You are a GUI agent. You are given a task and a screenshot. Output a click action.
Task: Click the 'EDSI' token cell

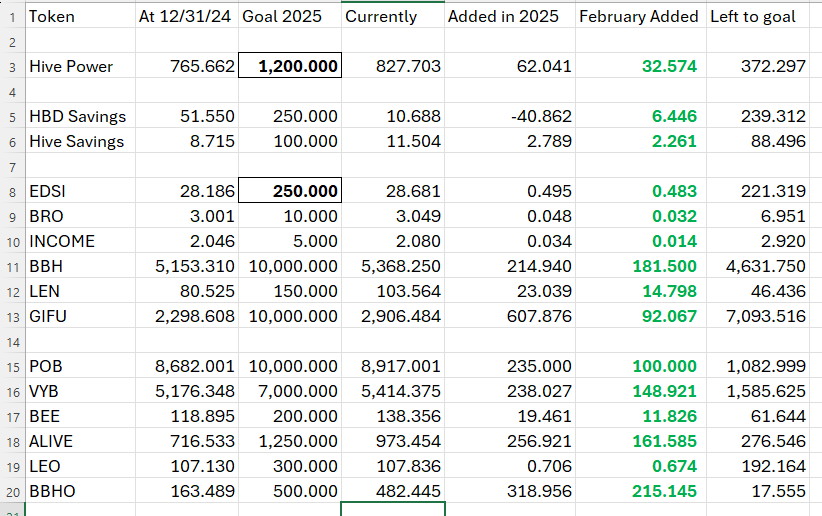pyautogui.click(x=80, y=191)
